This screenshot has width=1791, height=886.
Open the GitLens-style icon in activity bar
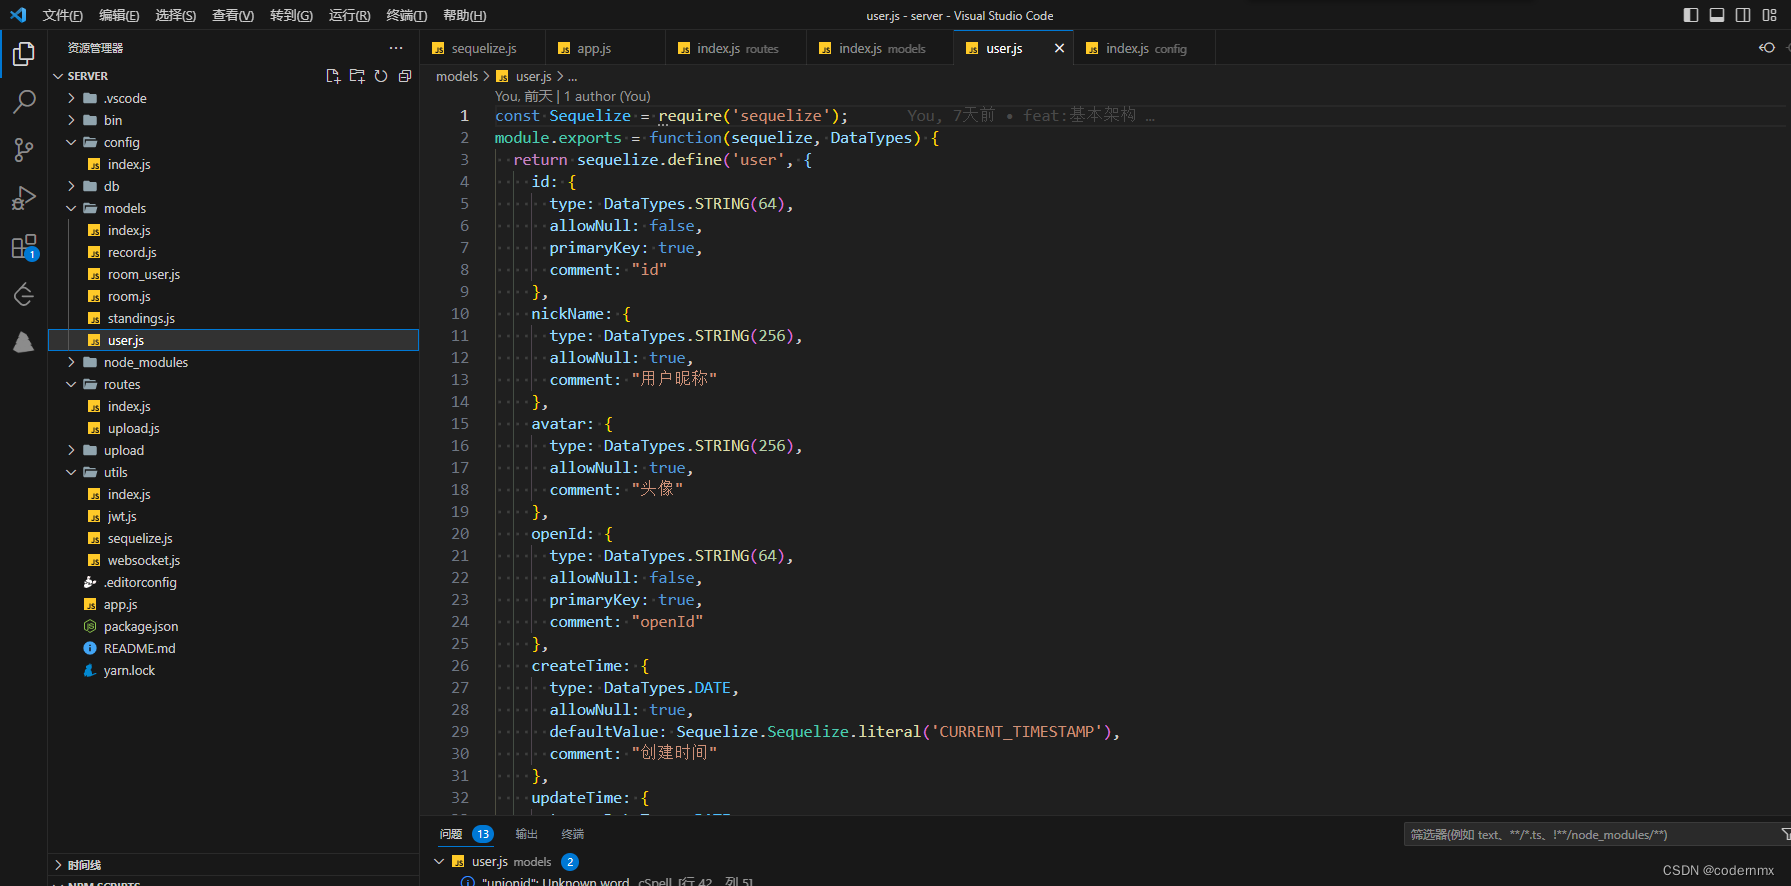tap(24, 295)
